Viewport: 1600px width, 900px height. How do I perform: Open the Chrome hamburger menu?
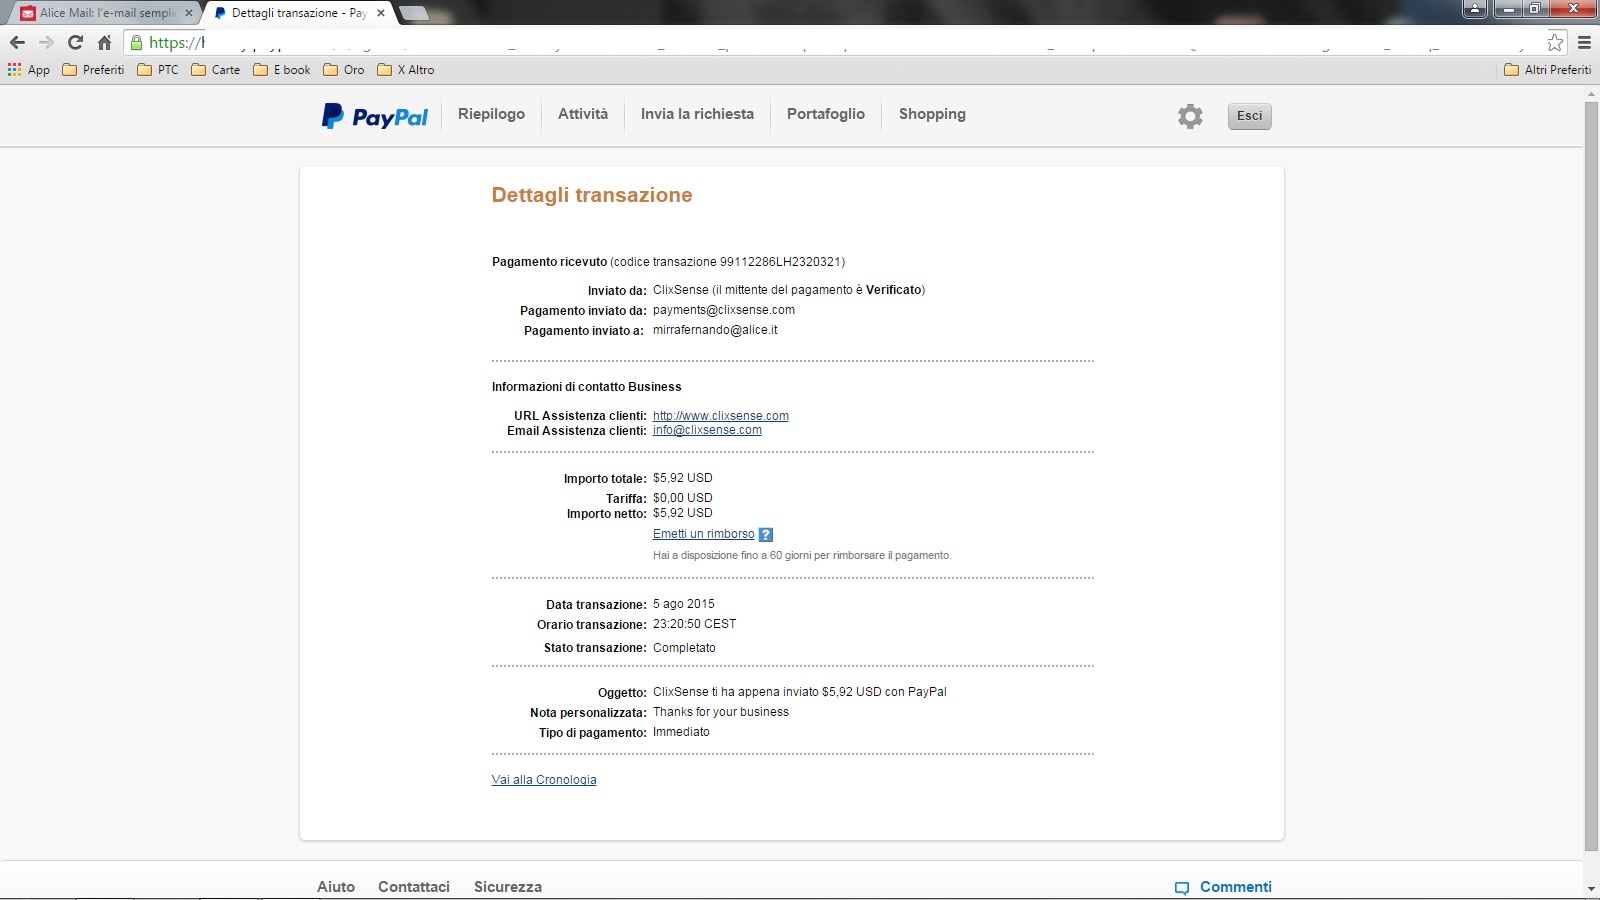tap(1584, 42)
